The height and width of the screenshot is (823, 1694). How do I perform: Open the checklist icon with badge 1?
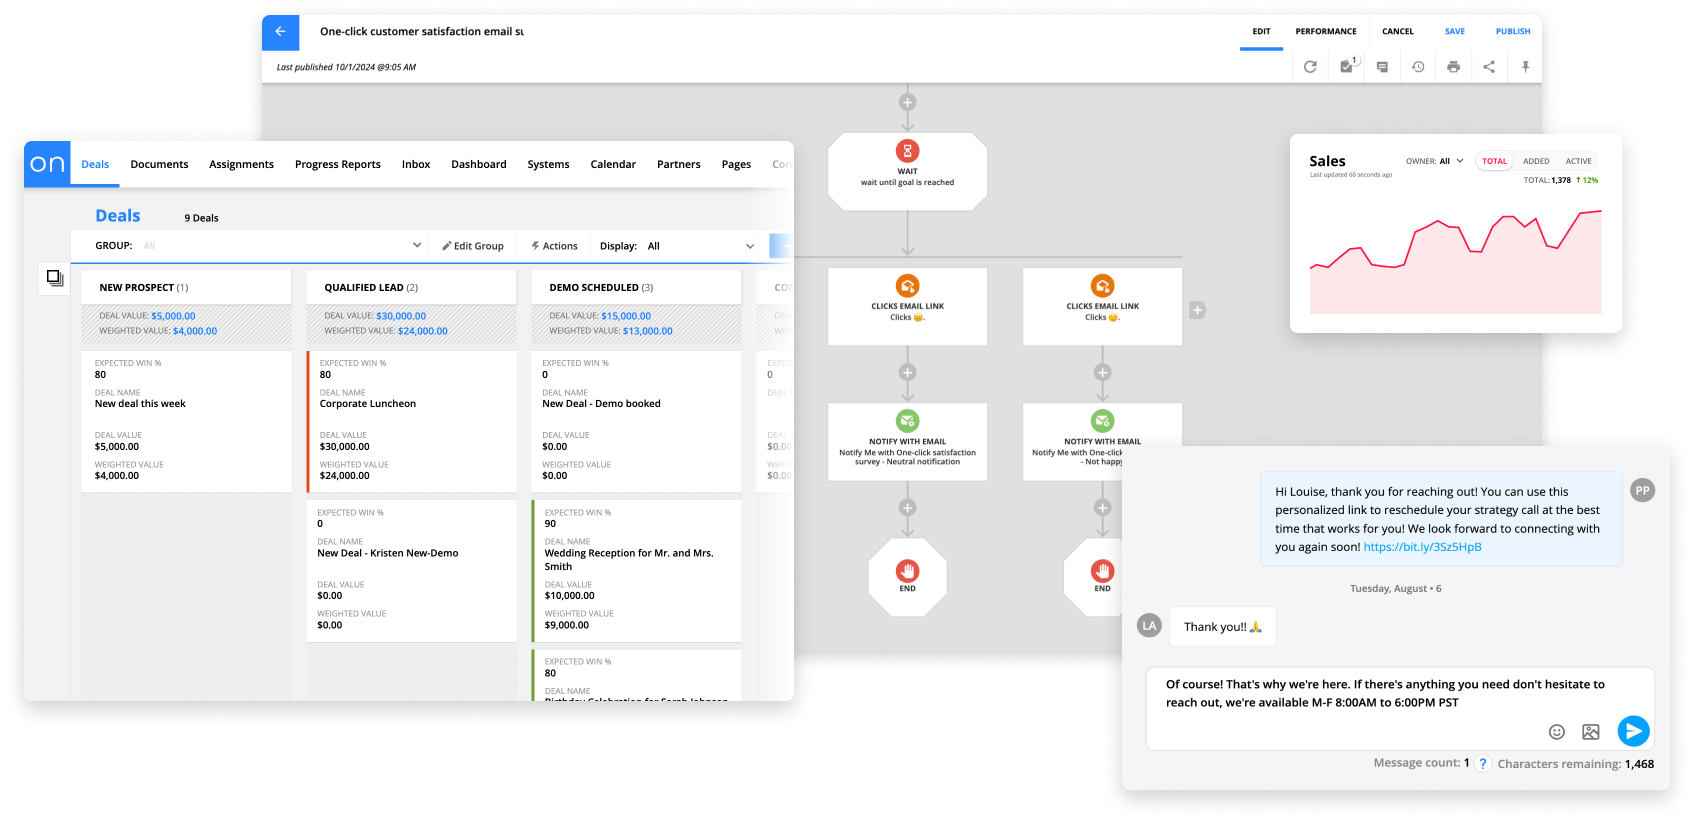pyautogui.click(x=1347, y=67)
